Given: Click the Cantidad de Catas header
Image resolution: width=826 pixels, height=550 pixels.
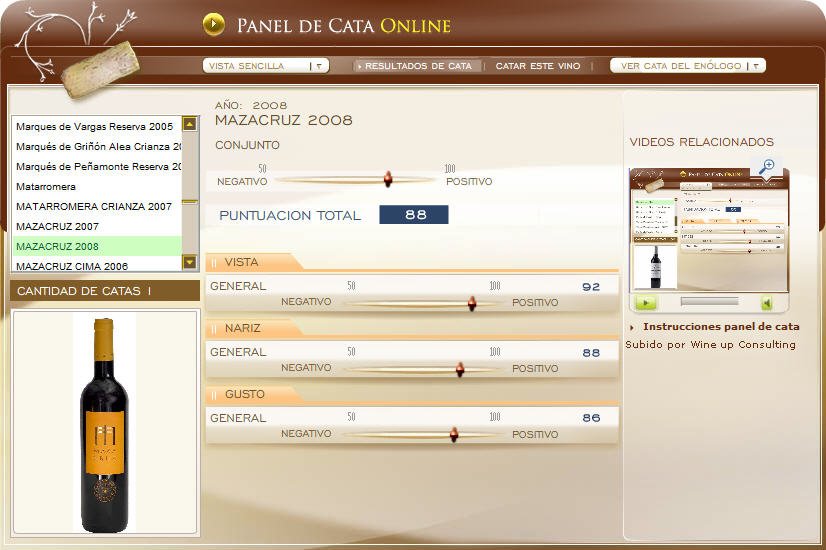Looking at the screenshot, I should click(105, 291).
